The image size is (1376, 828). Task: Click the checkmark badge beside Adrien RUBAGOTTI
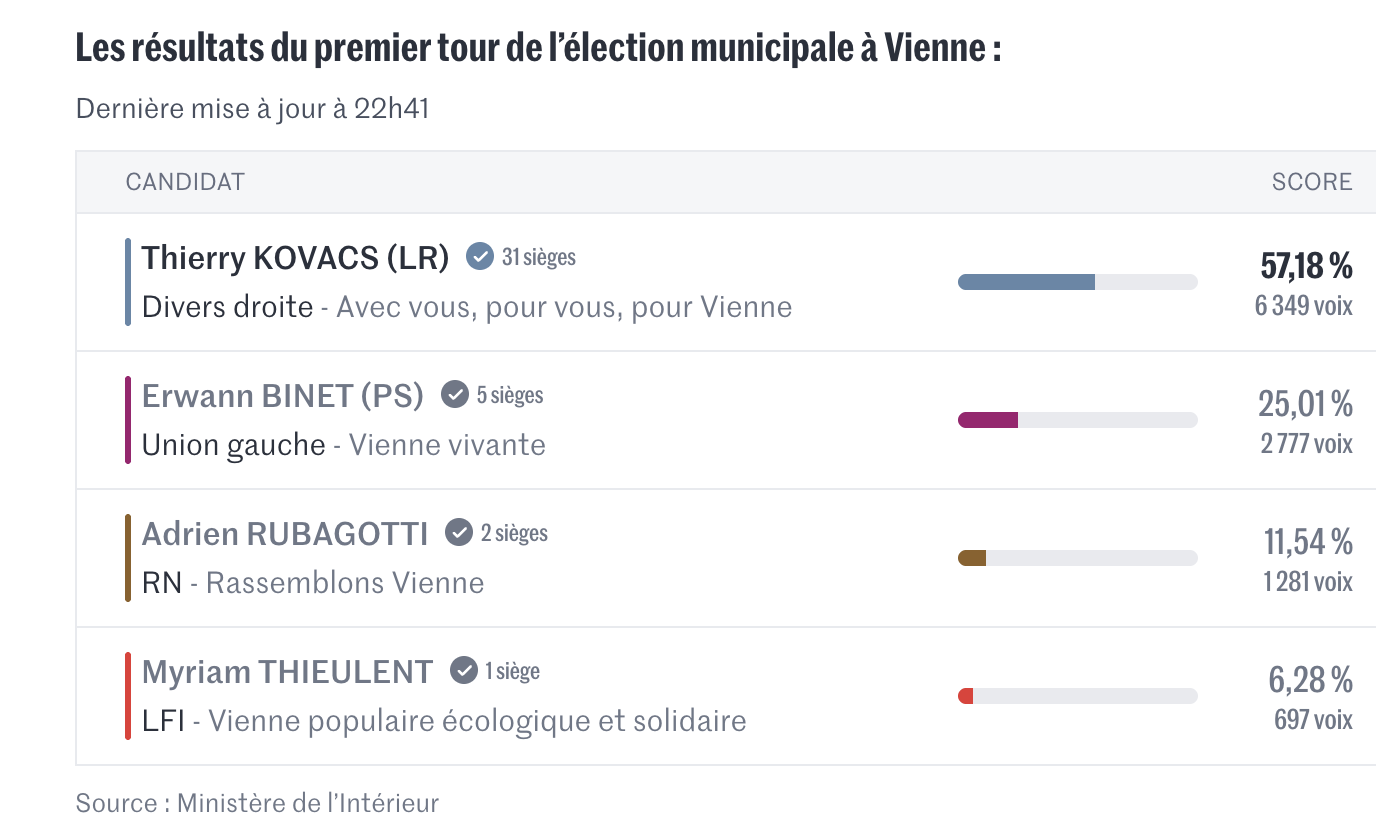(x=459, y=533)
